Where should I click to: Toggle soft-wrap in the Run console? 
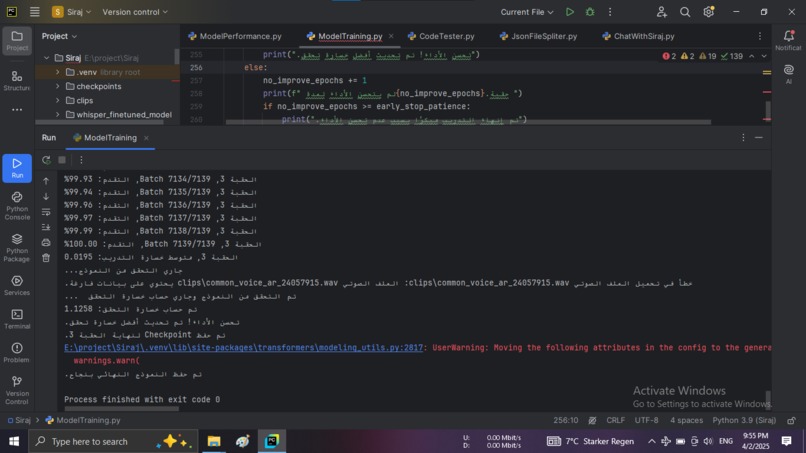point(46,212)
